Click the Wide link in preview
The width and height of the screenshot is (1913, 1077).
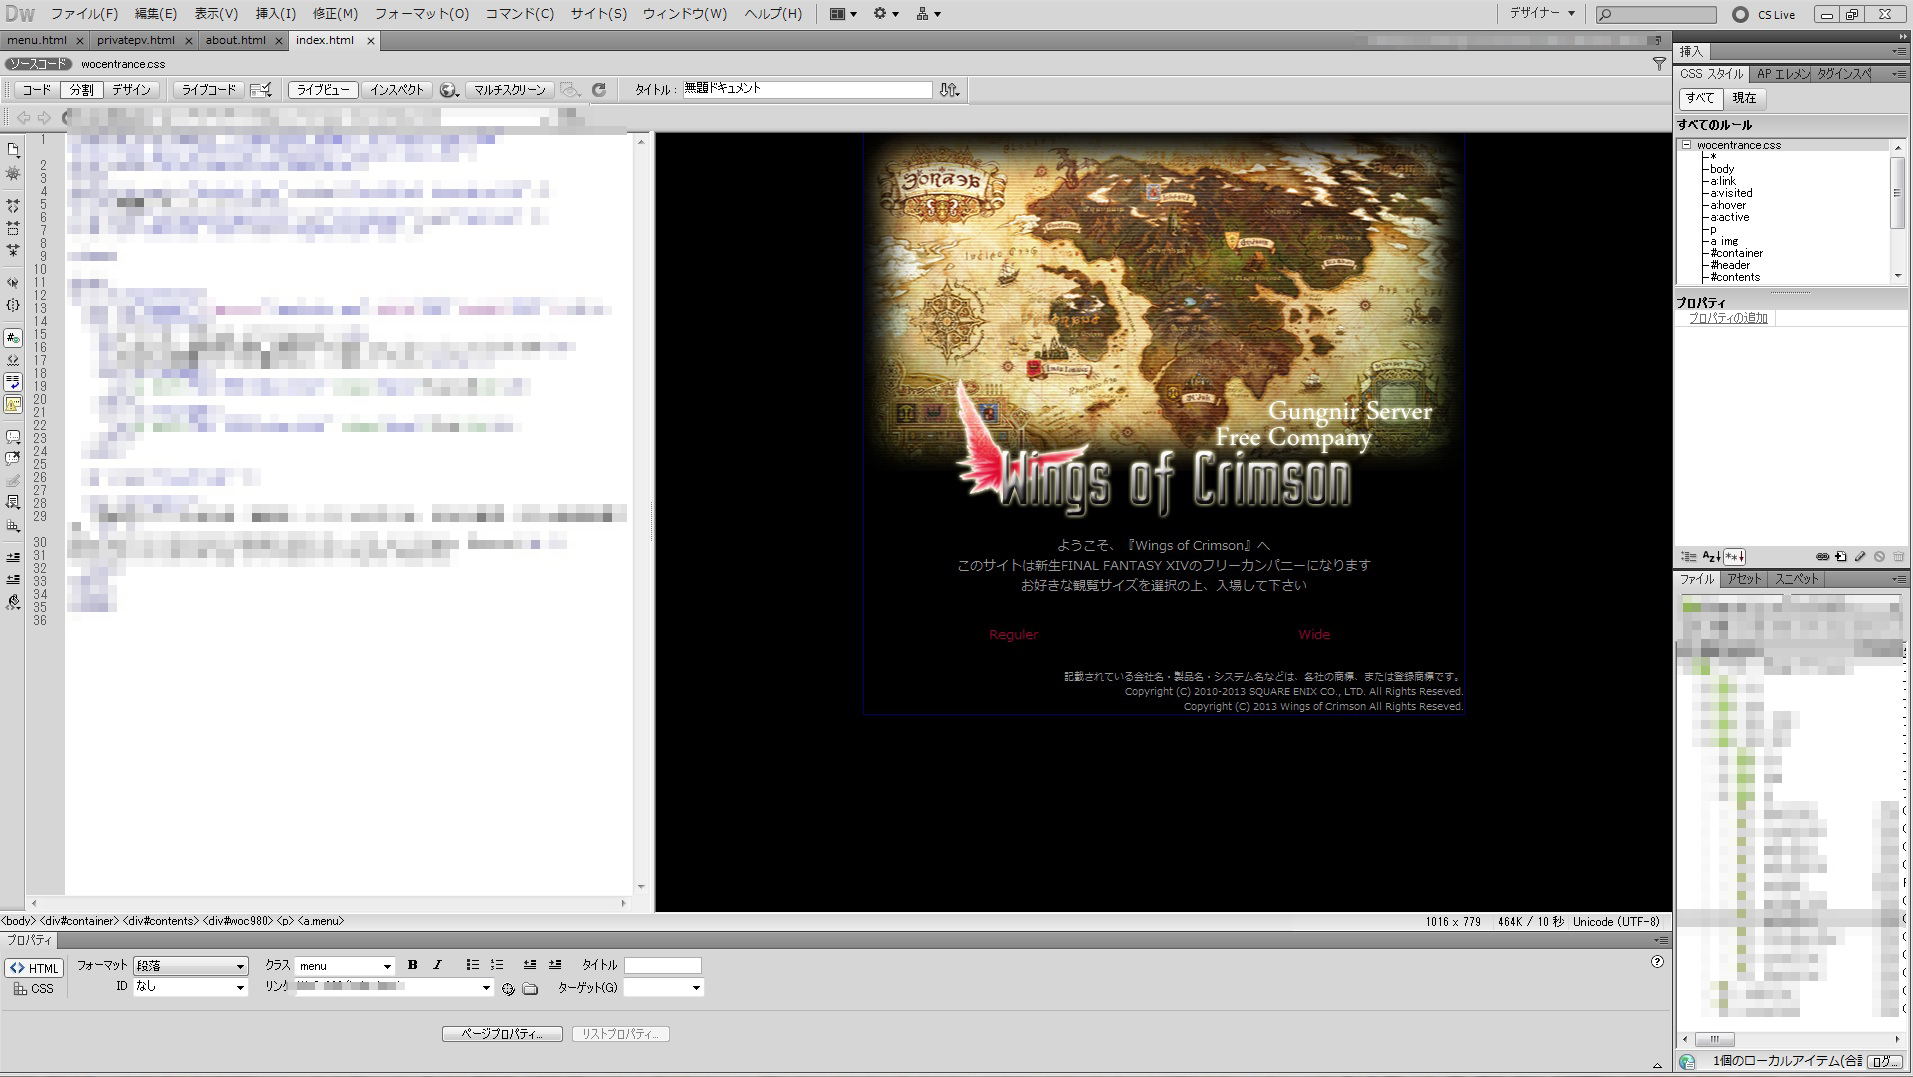[1314, 635]
